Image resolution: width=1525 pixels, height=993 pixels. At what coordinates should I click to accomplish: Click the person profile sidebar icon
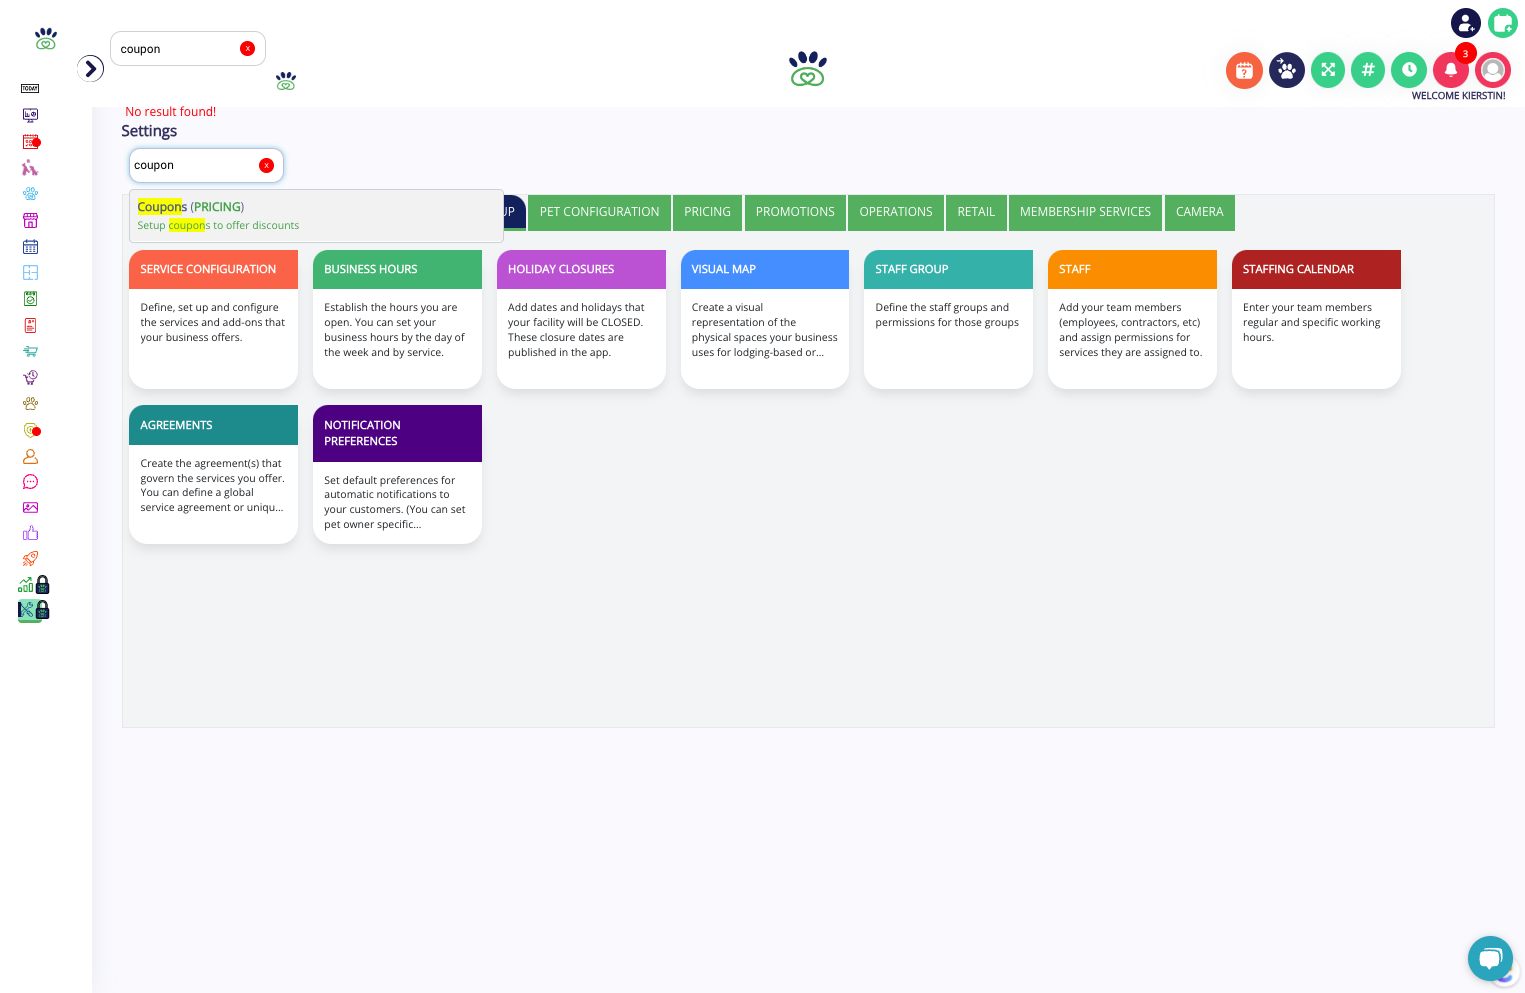click(30, 456)
